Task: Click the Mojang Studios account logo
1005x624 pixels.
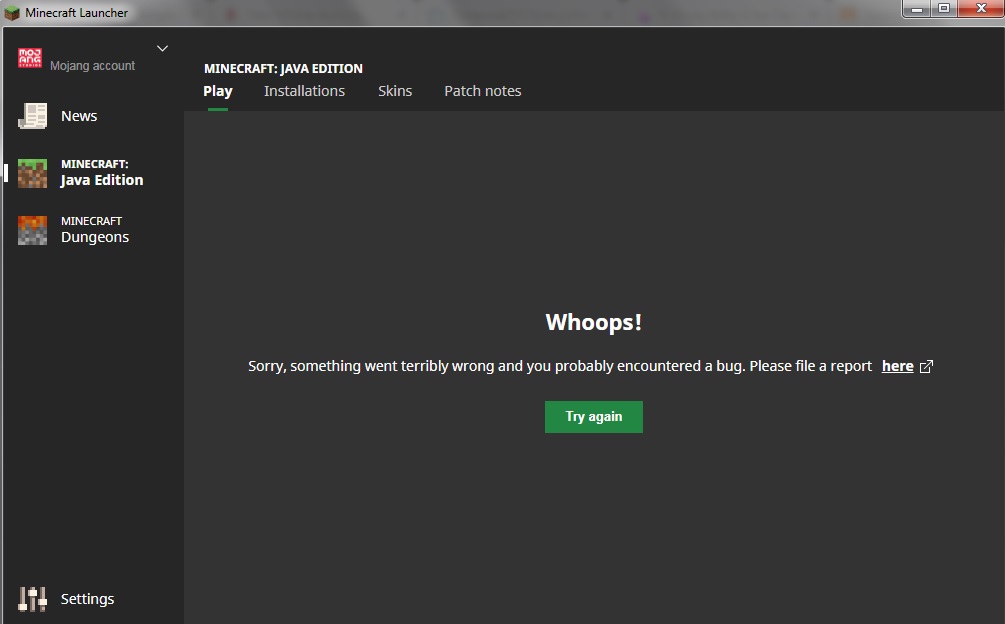Action: [29, 58]
